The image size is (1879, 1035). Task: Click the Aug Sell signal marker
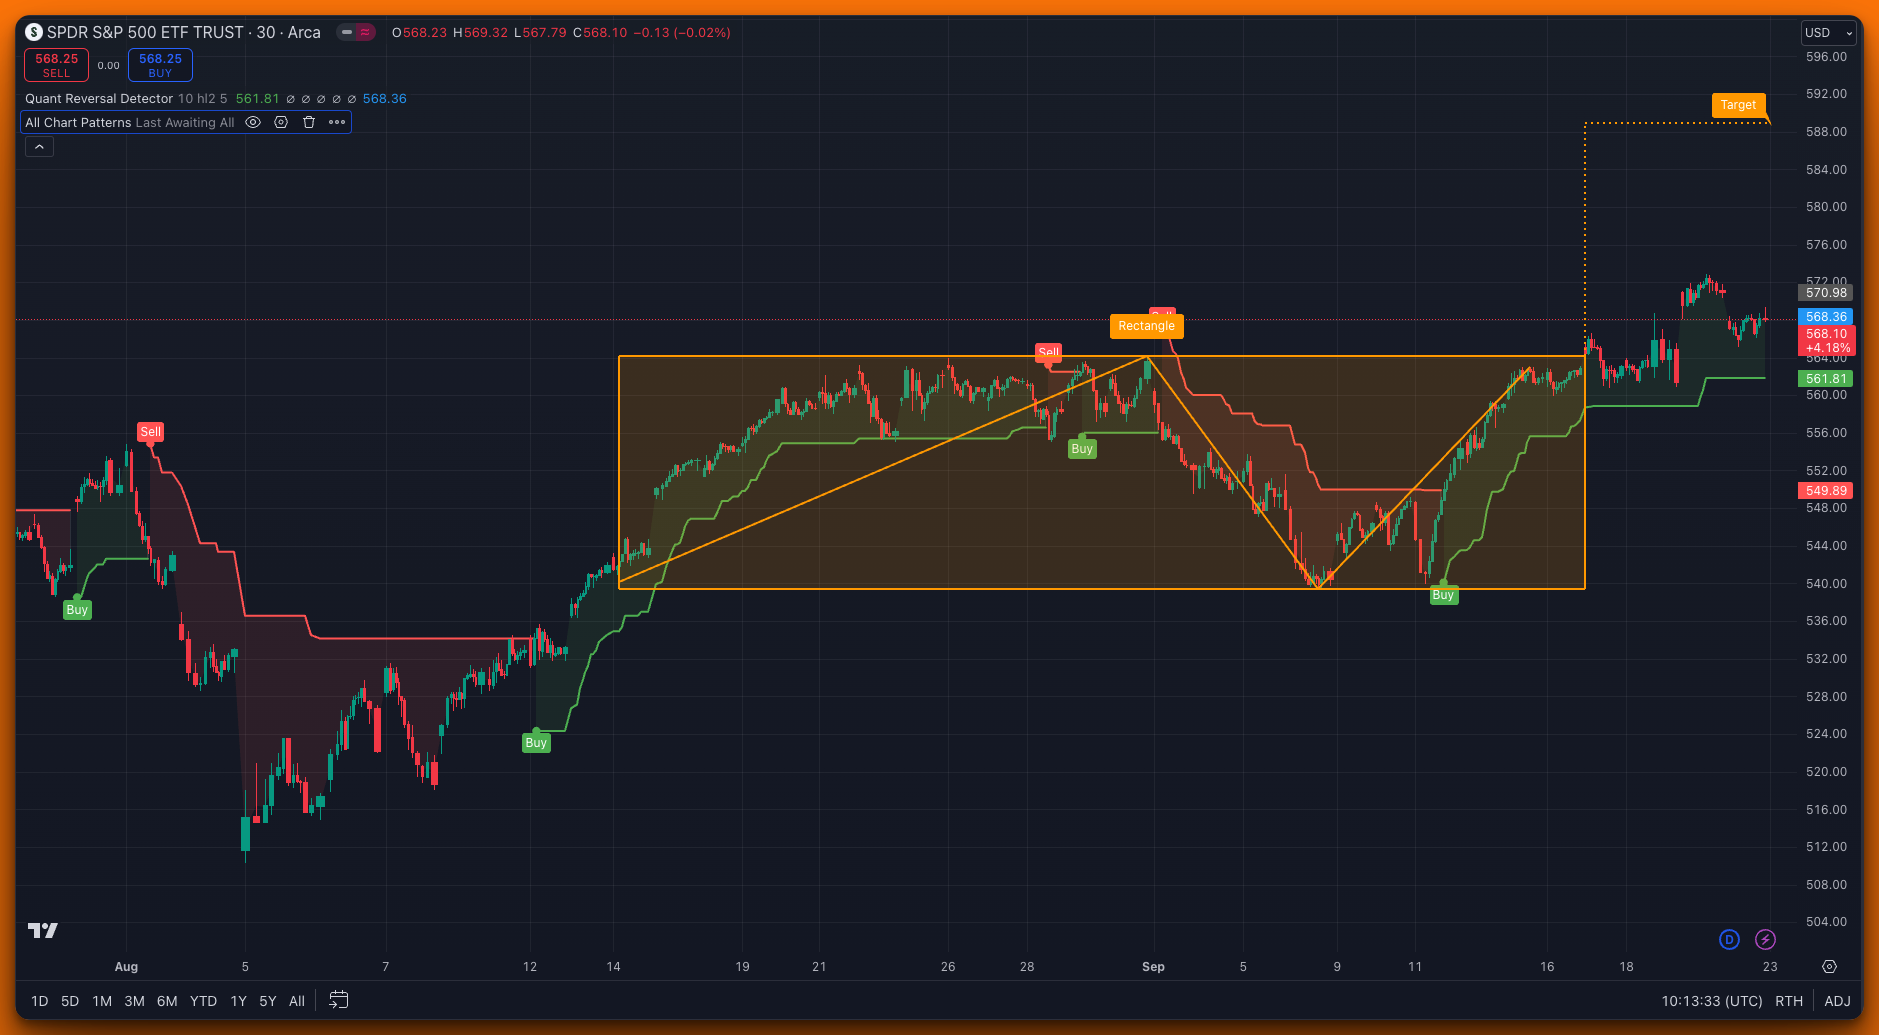150,432
